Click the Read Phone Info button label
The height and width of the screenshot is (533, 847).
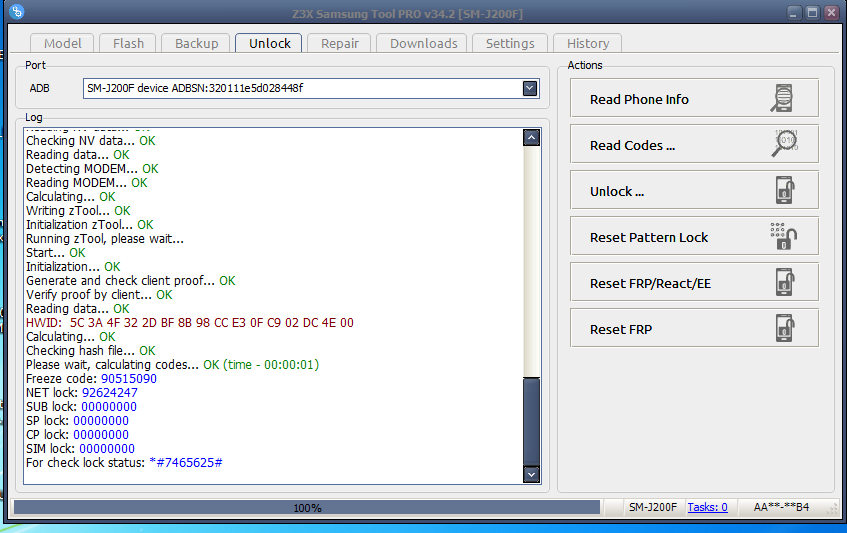point(639,99)
